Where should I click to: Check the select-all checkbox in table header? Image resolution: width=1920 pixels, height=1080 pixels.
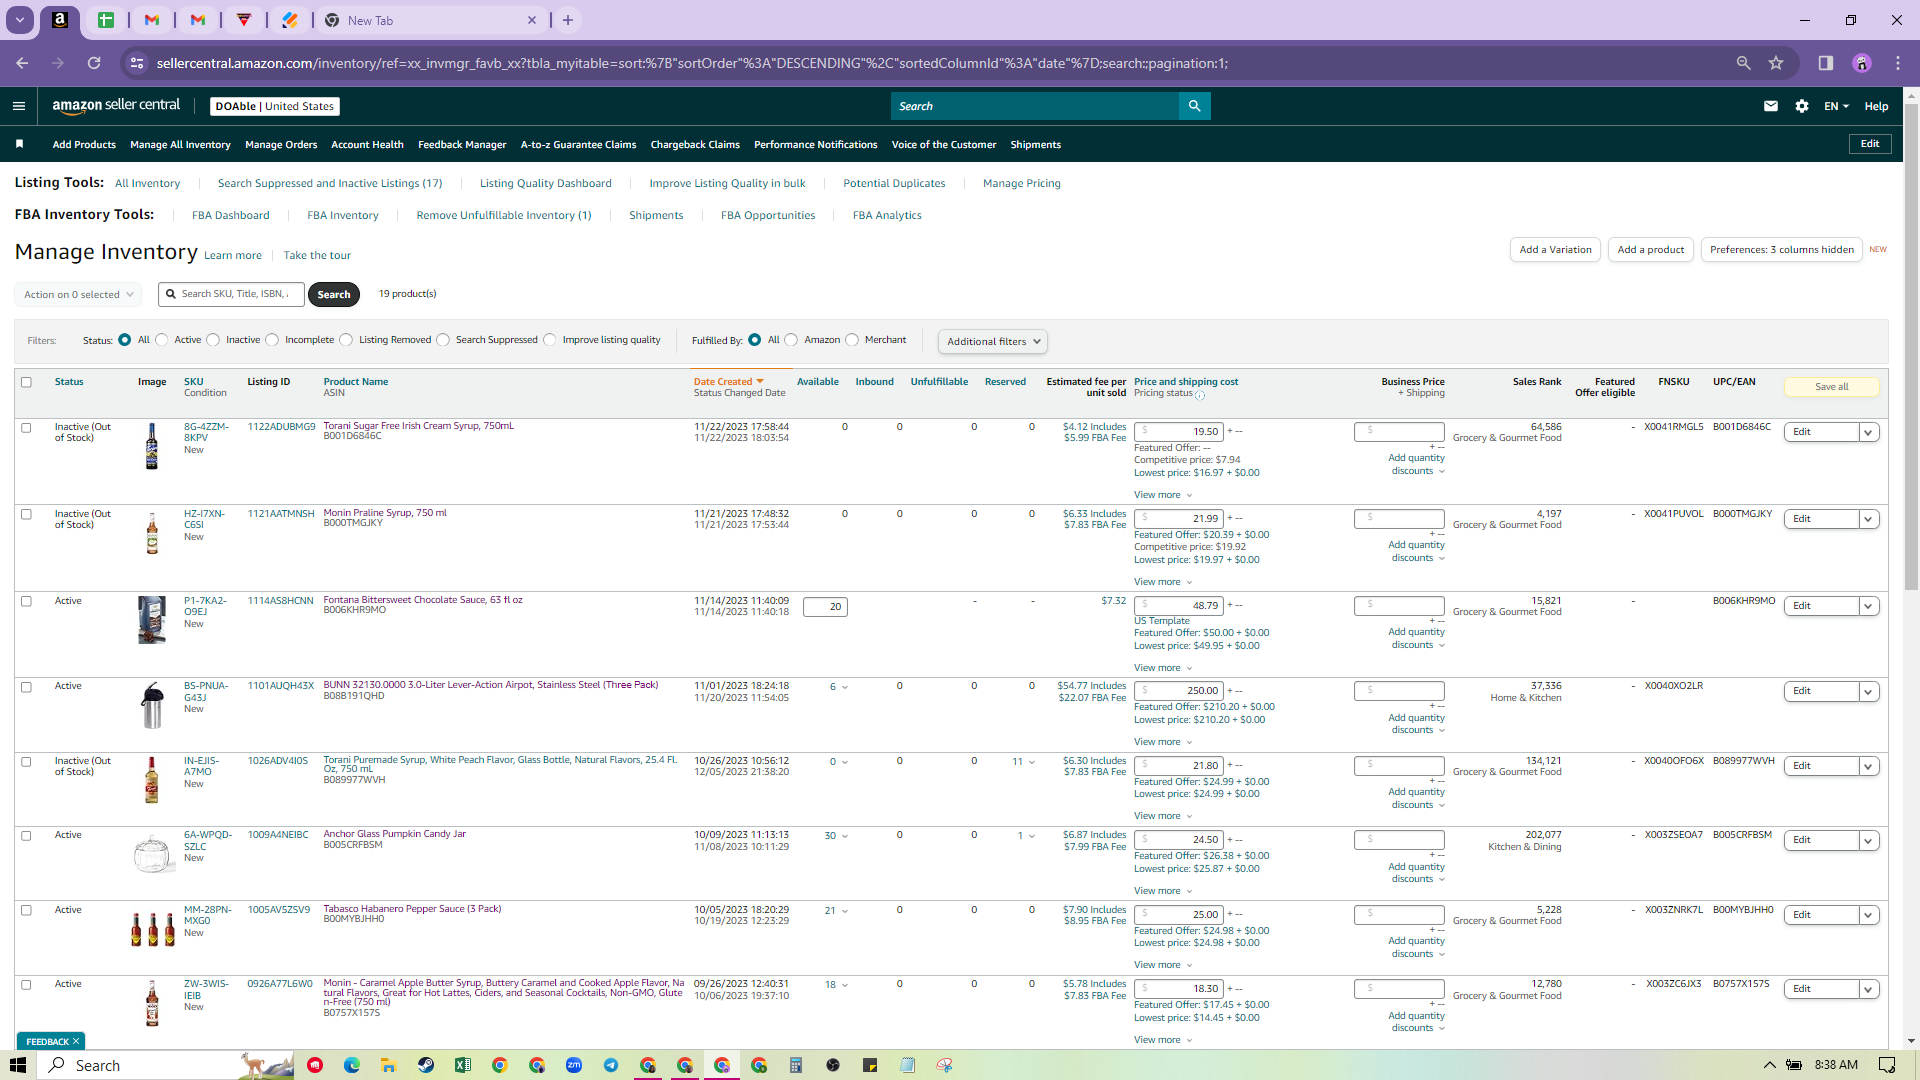coord(27,382)
